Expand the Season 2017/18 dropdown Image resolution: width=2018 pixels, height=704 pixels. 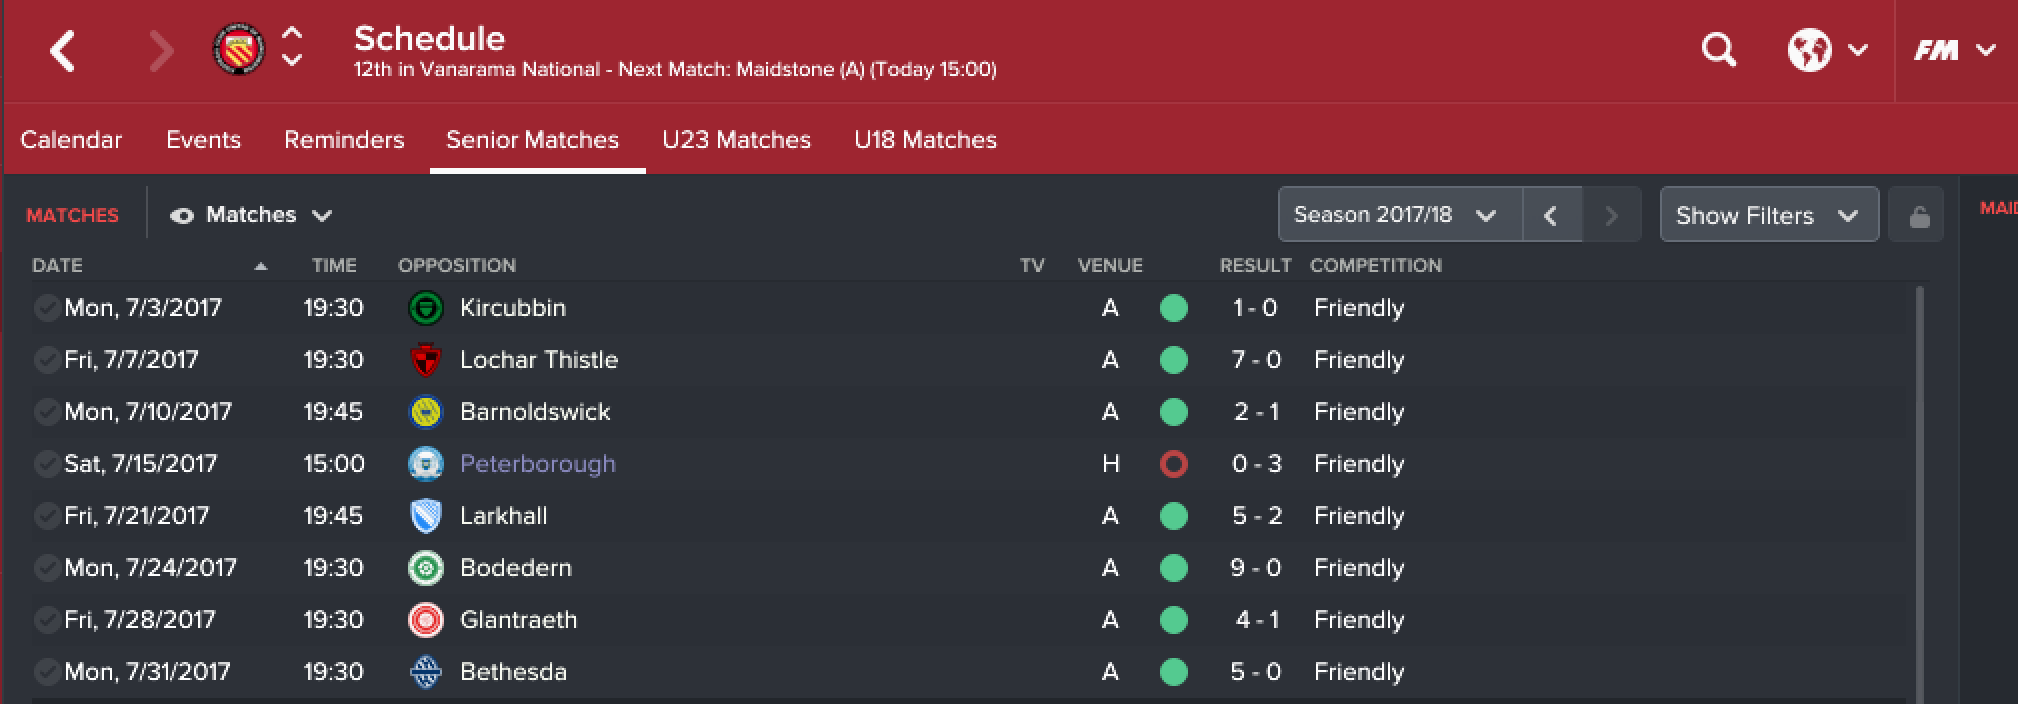pyautogui.click(x=1400, y=215)
